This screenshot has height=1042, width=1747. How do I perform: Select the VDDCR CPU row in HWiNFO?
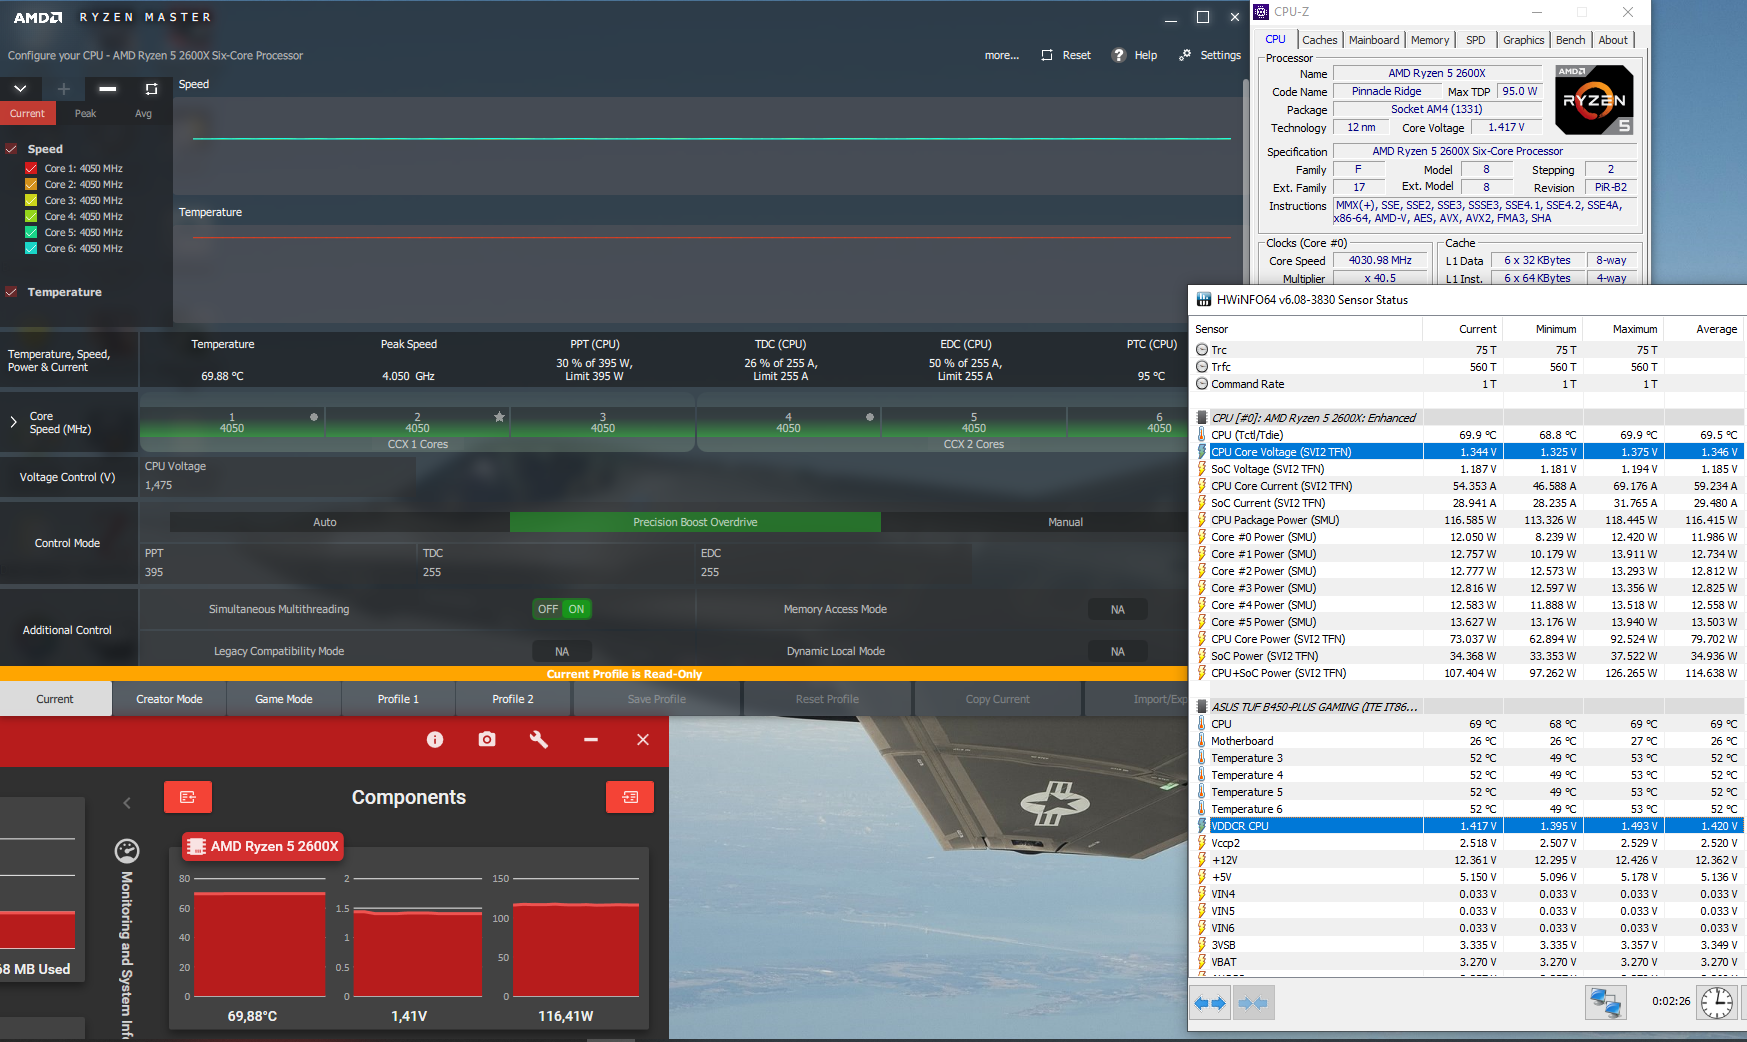[x=1467, y=826]
